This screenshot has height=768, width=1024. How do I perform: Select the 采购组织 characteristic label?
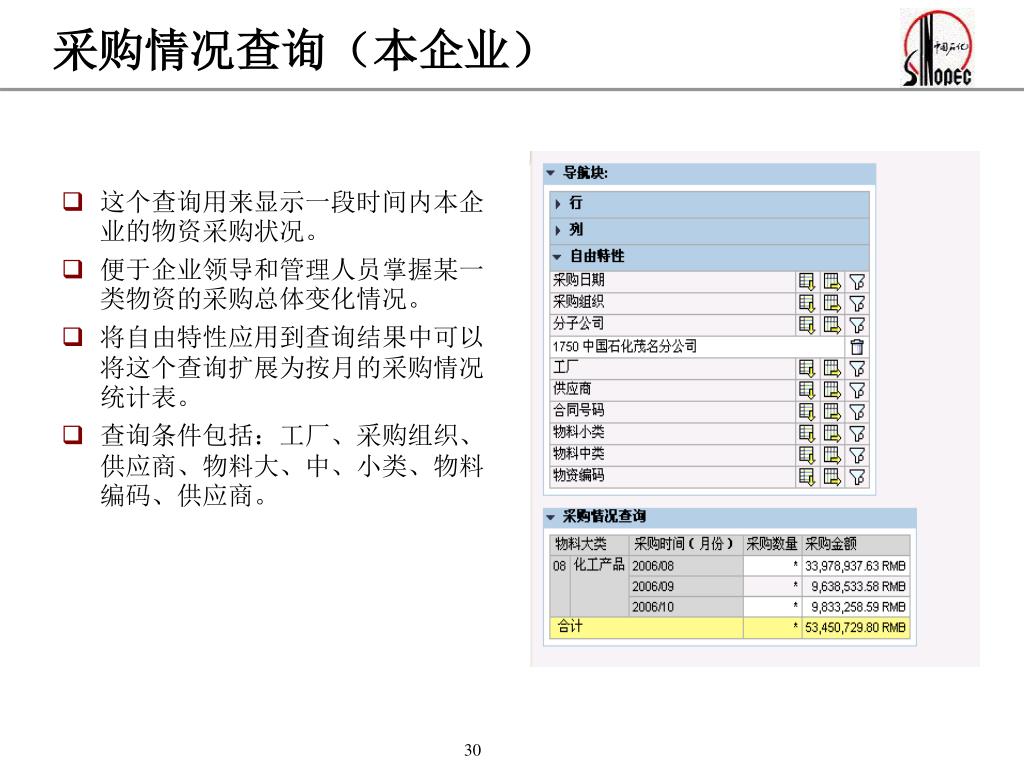pyautogui.click(x=579, y=302)
